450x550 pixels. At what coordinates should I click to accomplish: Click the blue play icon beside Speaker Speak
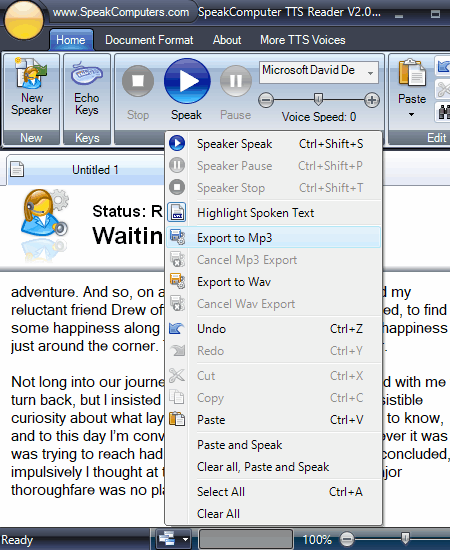click(x=177, y=143)
